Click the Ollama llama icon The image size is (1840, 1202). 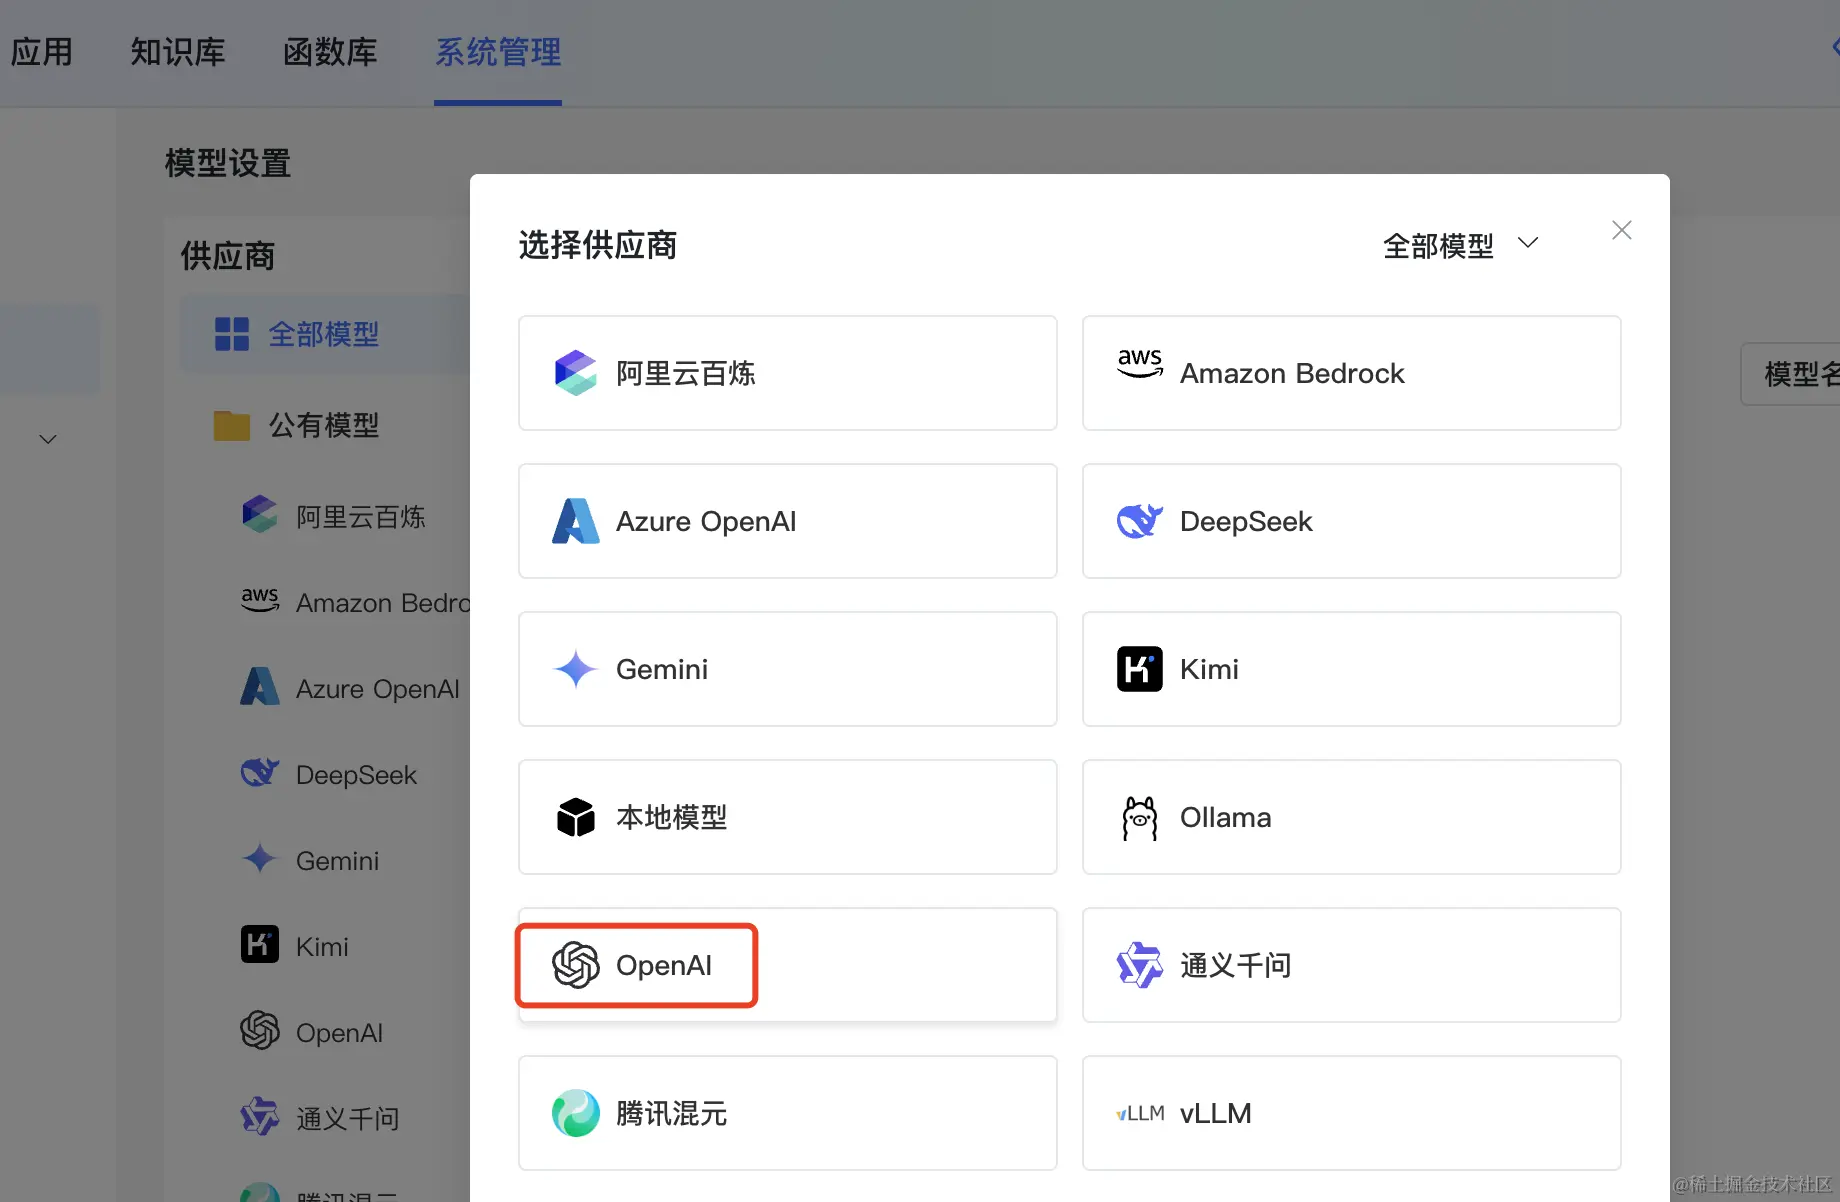[x=1140, y=817]
